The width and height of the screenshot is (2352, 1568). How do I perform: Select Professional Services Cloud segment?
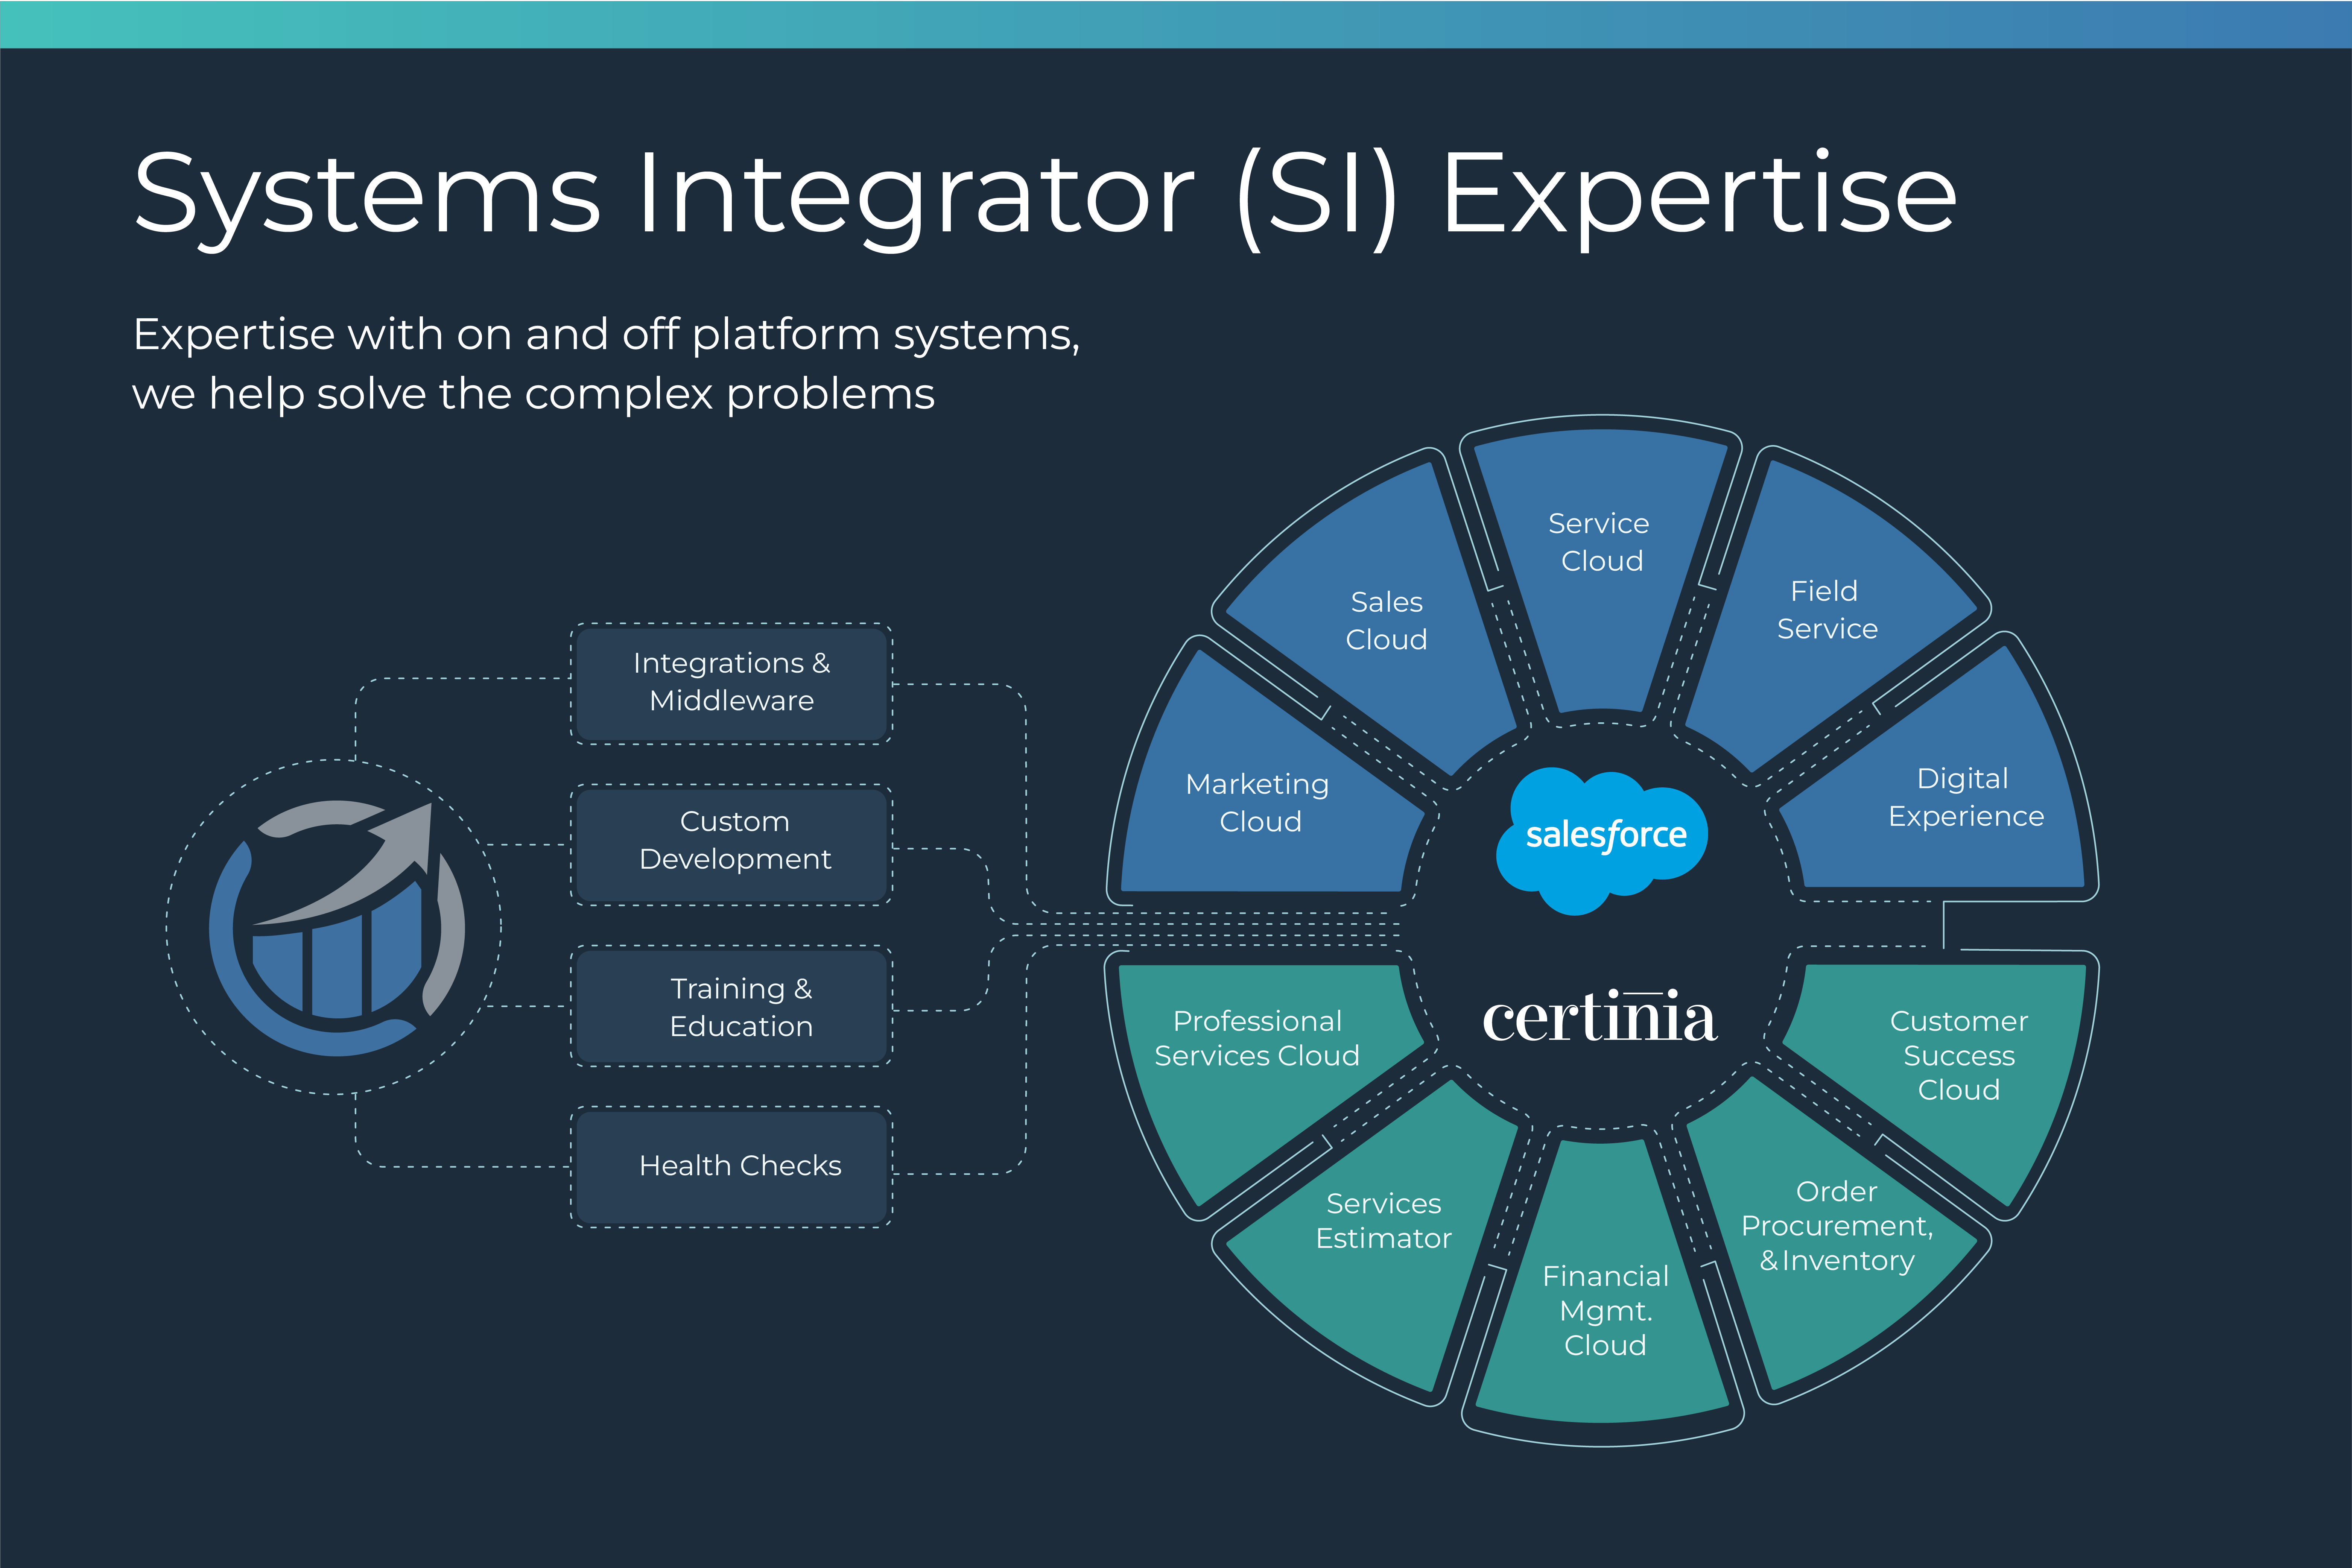[1257, 1039]
